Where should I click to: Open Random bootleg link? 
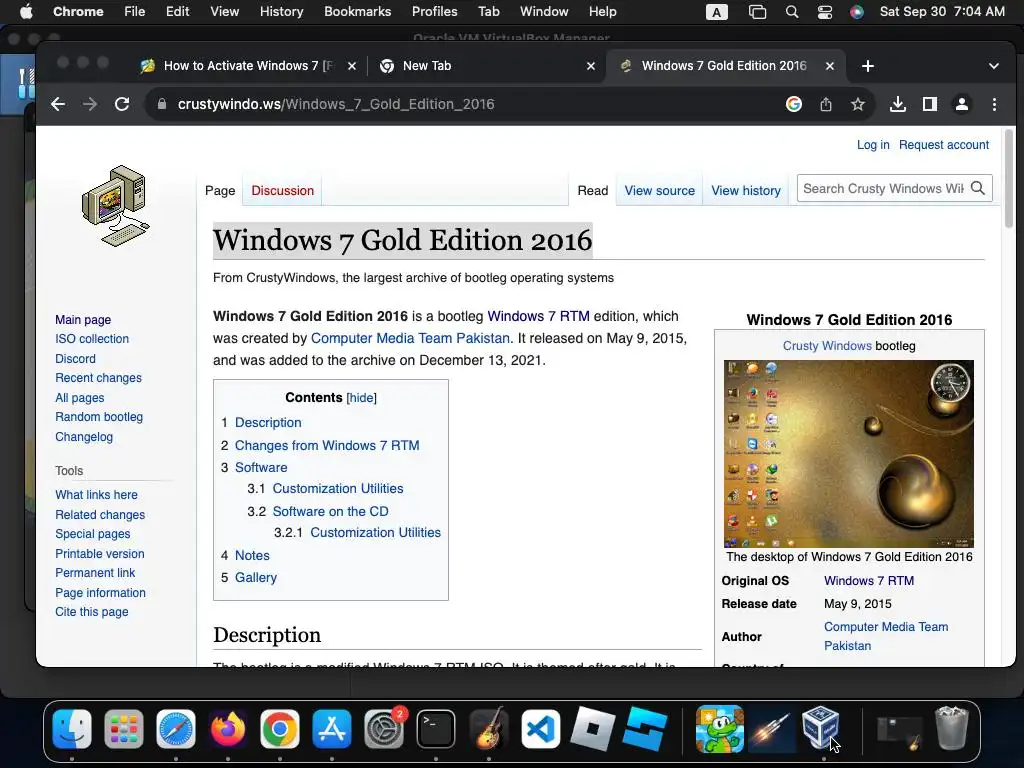point(99,417)
